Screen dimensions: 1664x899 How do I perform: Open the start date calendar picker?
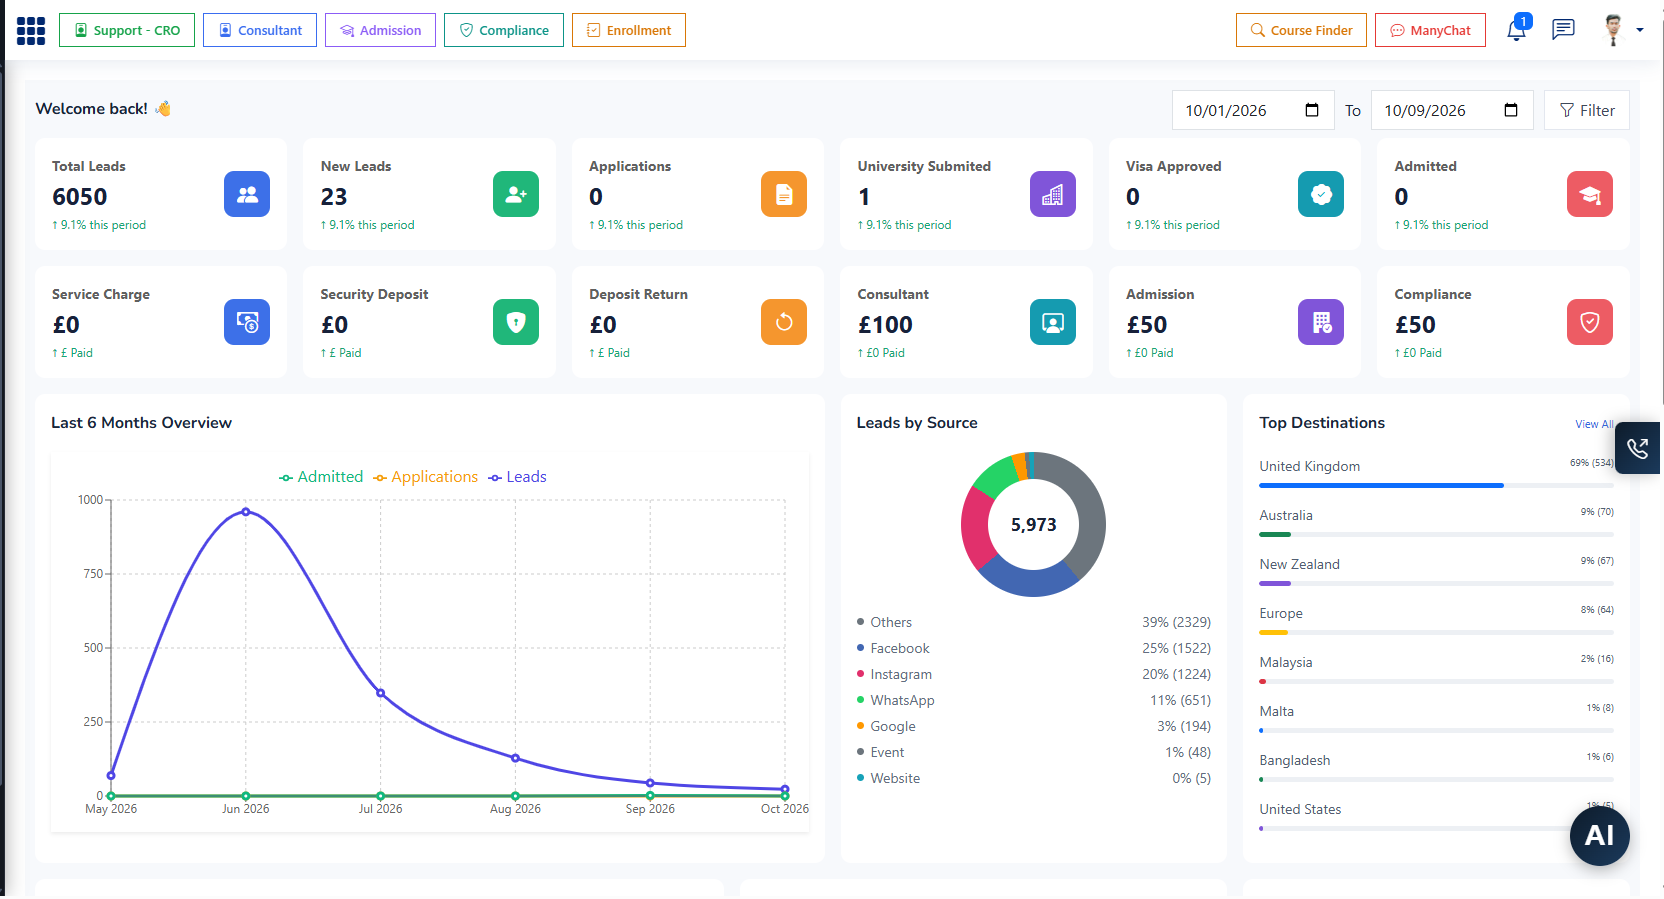point(1312,110)
